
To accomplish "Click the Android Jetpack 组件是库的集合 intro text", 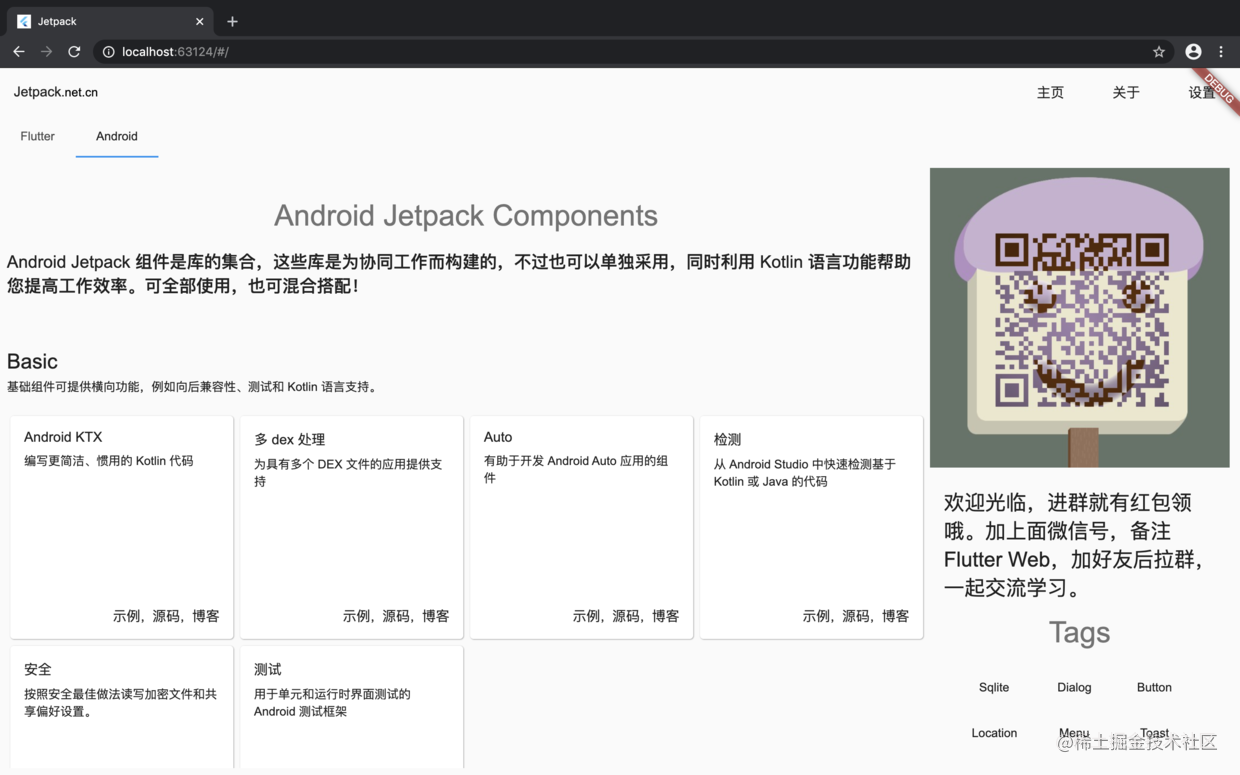I will click(459, 274).
